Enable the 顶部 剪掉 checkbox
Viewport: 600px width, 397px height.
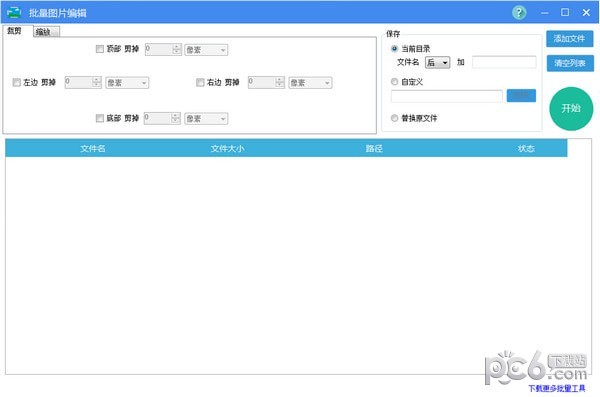coord(99,49)
